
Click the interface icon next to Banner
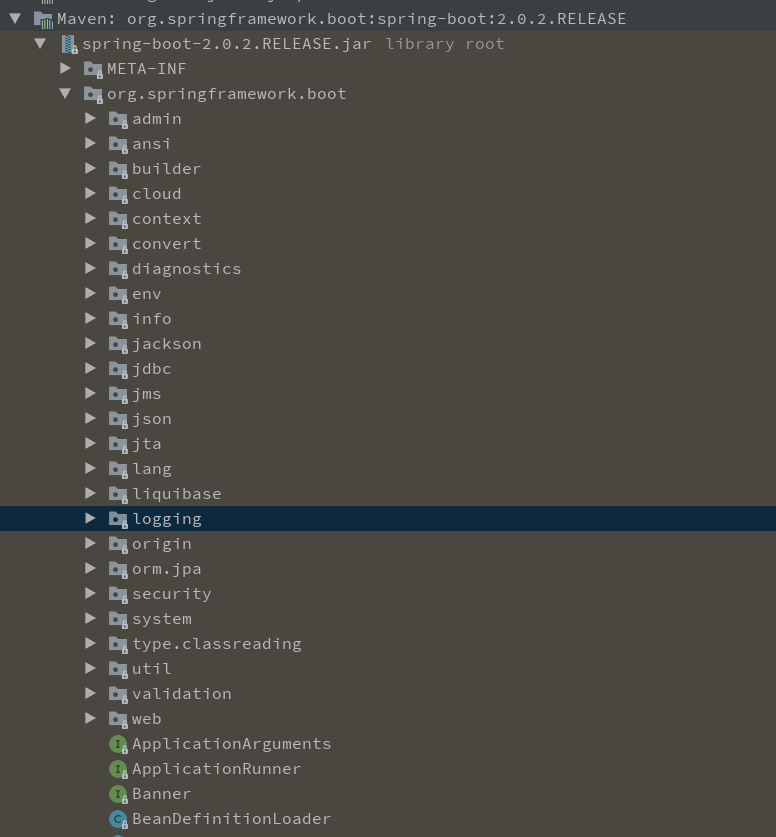[x=118, y=793]
